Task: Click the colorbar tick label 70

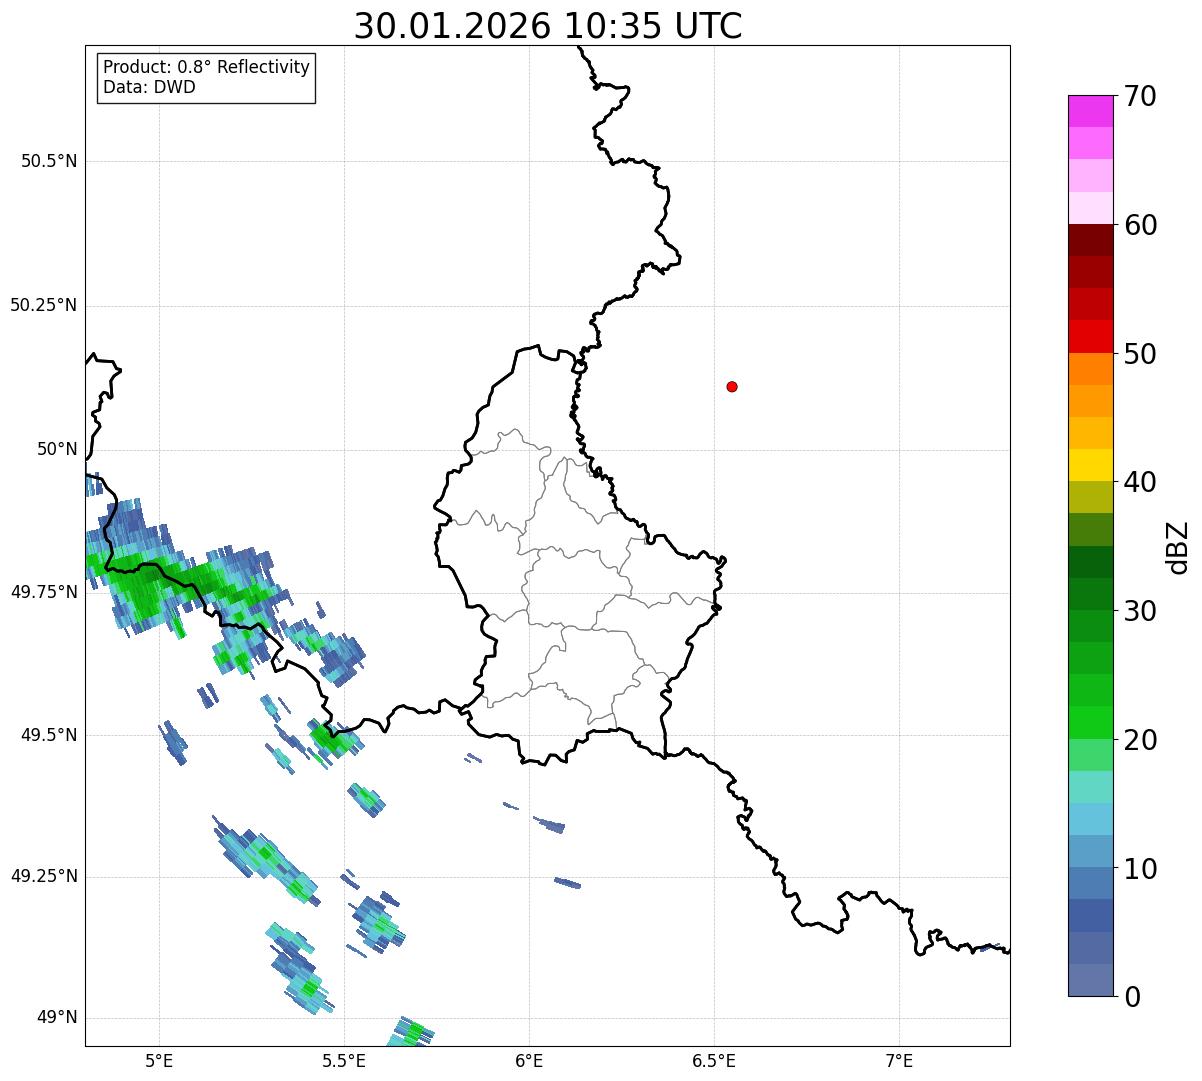Action: 1140,96
